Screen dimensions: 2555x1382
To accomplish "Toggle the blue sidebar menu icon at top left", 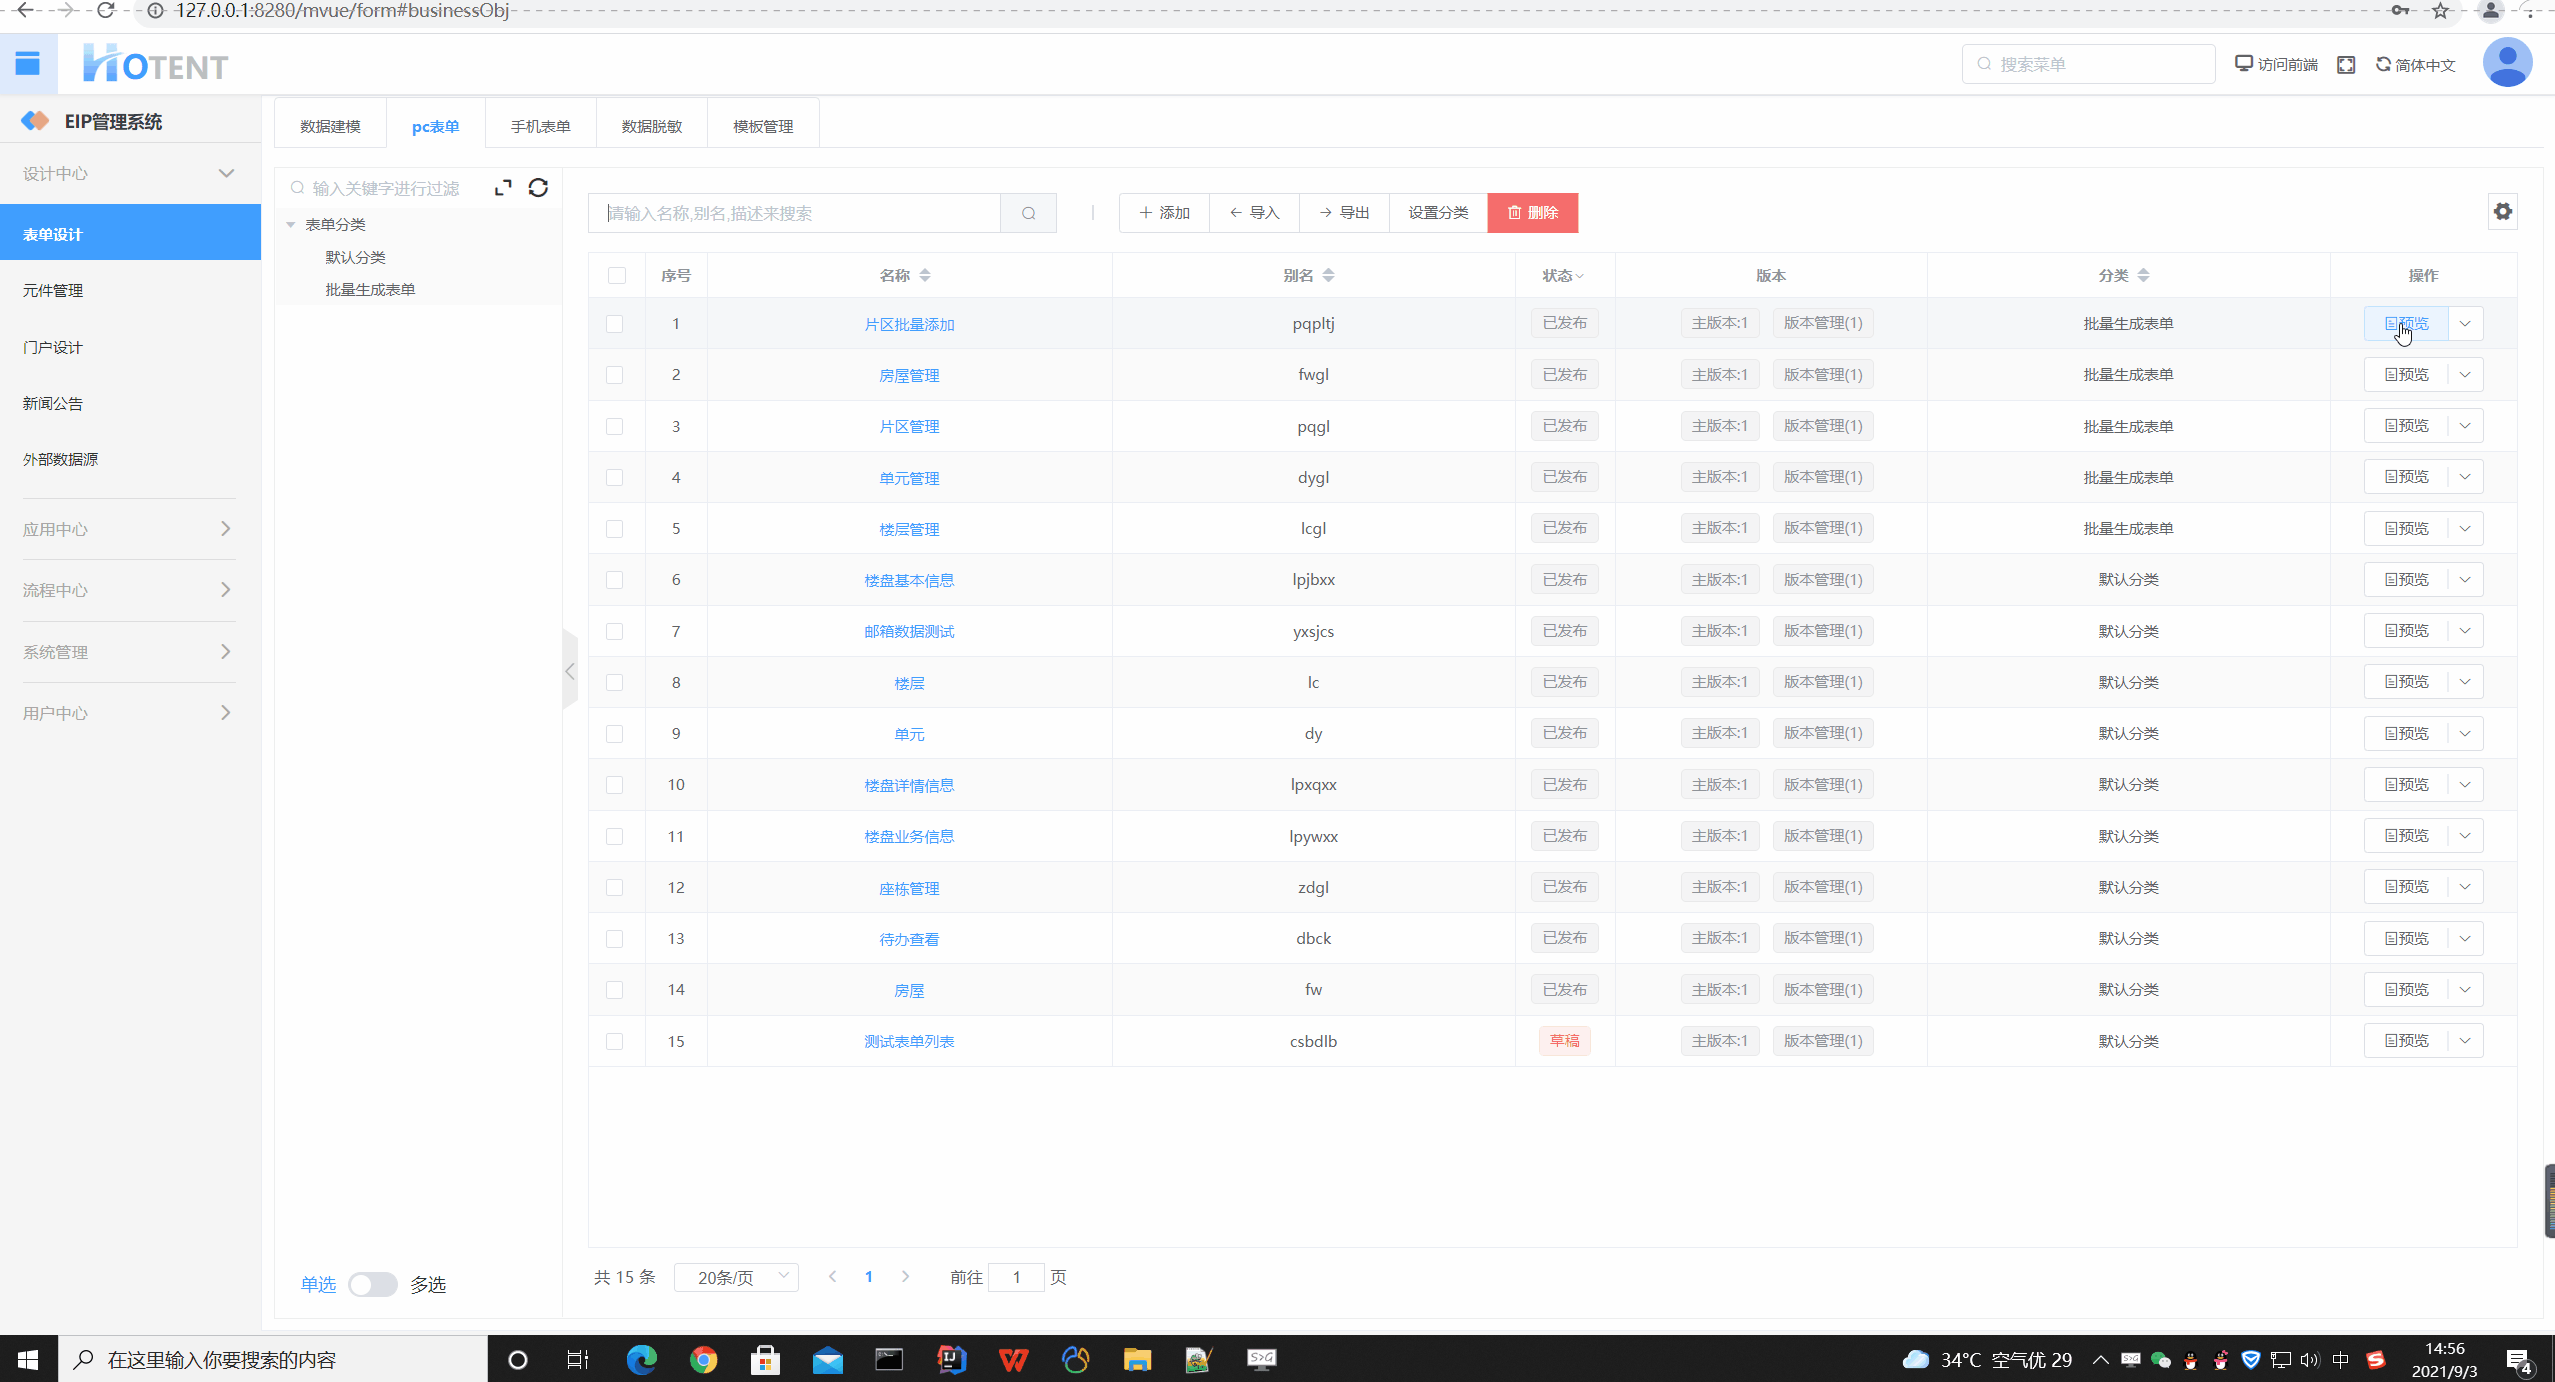I will (28, 64).
